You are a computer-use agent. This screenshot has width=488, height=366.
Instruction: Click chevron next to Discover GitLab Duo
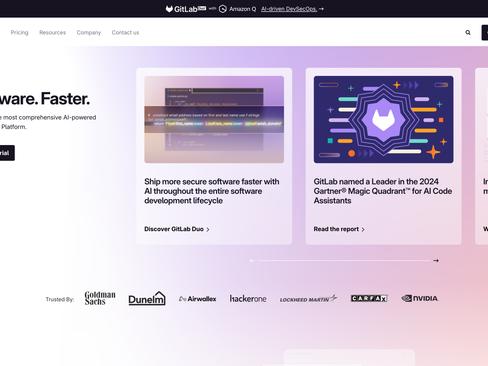(208, 229)
